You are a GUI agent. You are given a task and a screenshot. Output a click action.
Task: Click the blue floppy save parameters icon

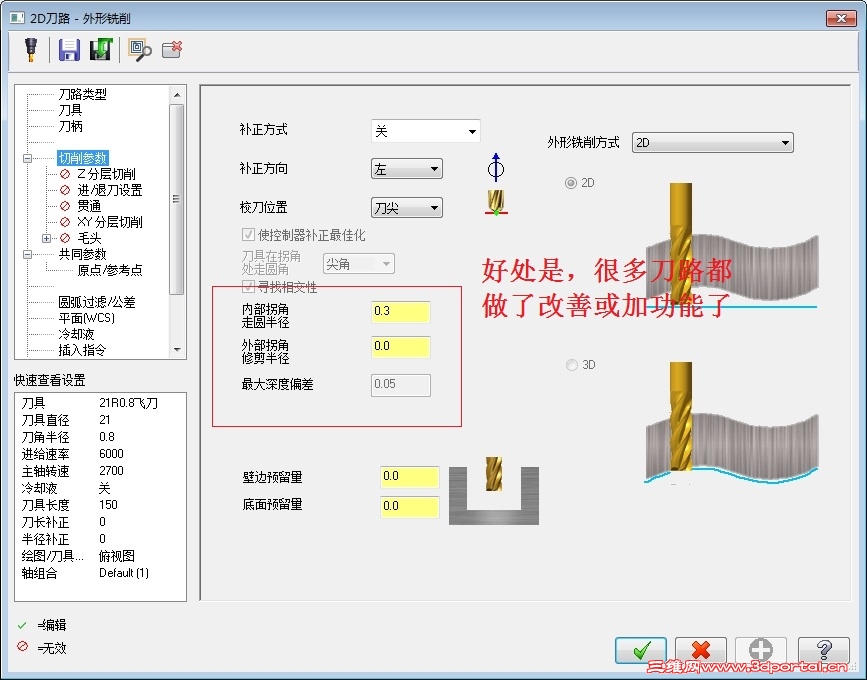[x=69, y=50]
